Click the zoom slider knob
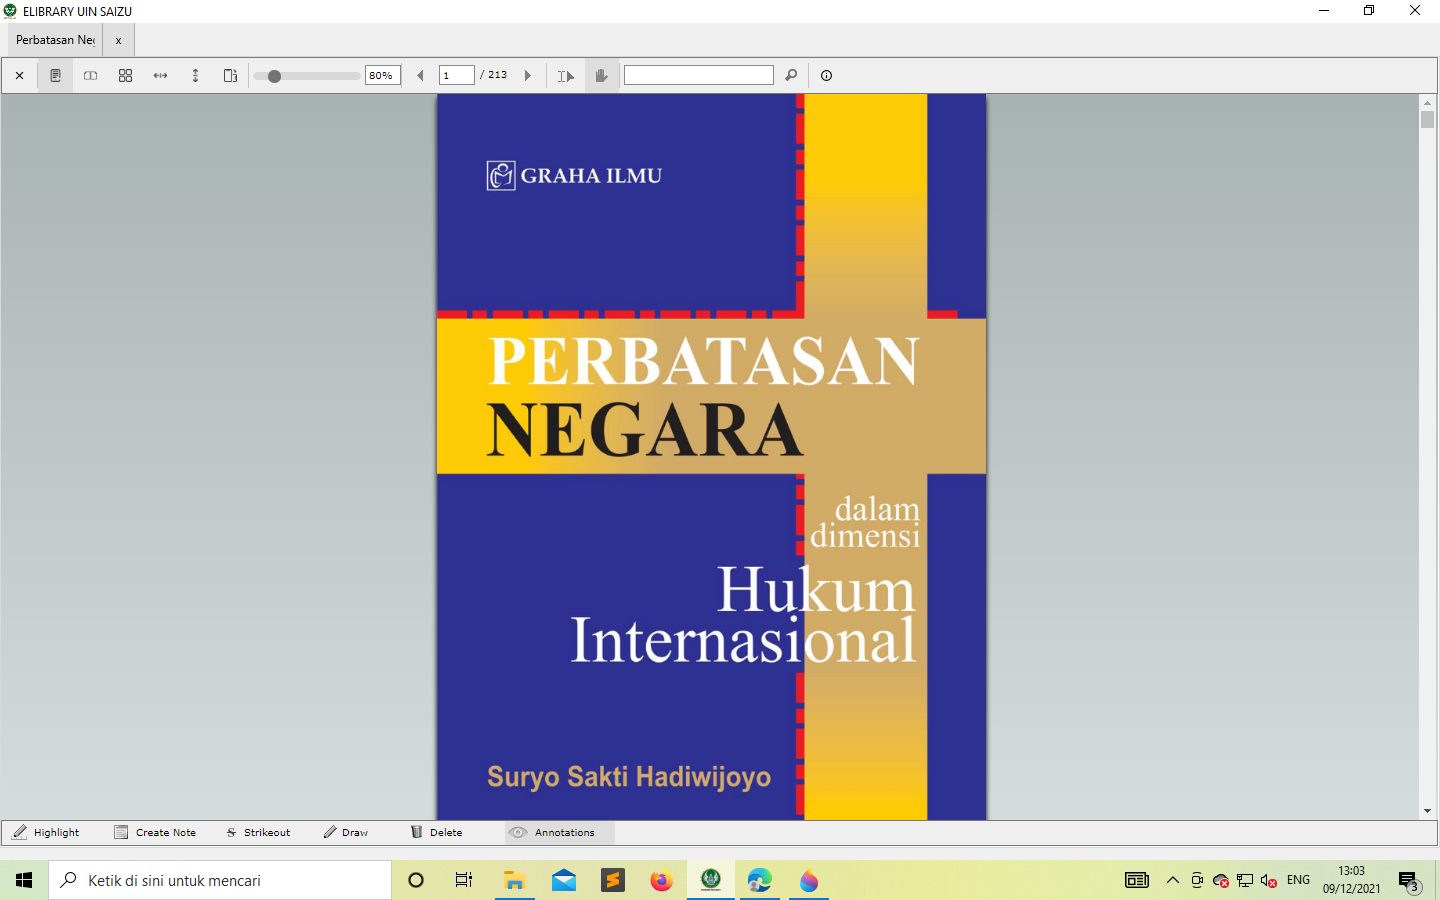1440x900 pixels. point(274,76)
